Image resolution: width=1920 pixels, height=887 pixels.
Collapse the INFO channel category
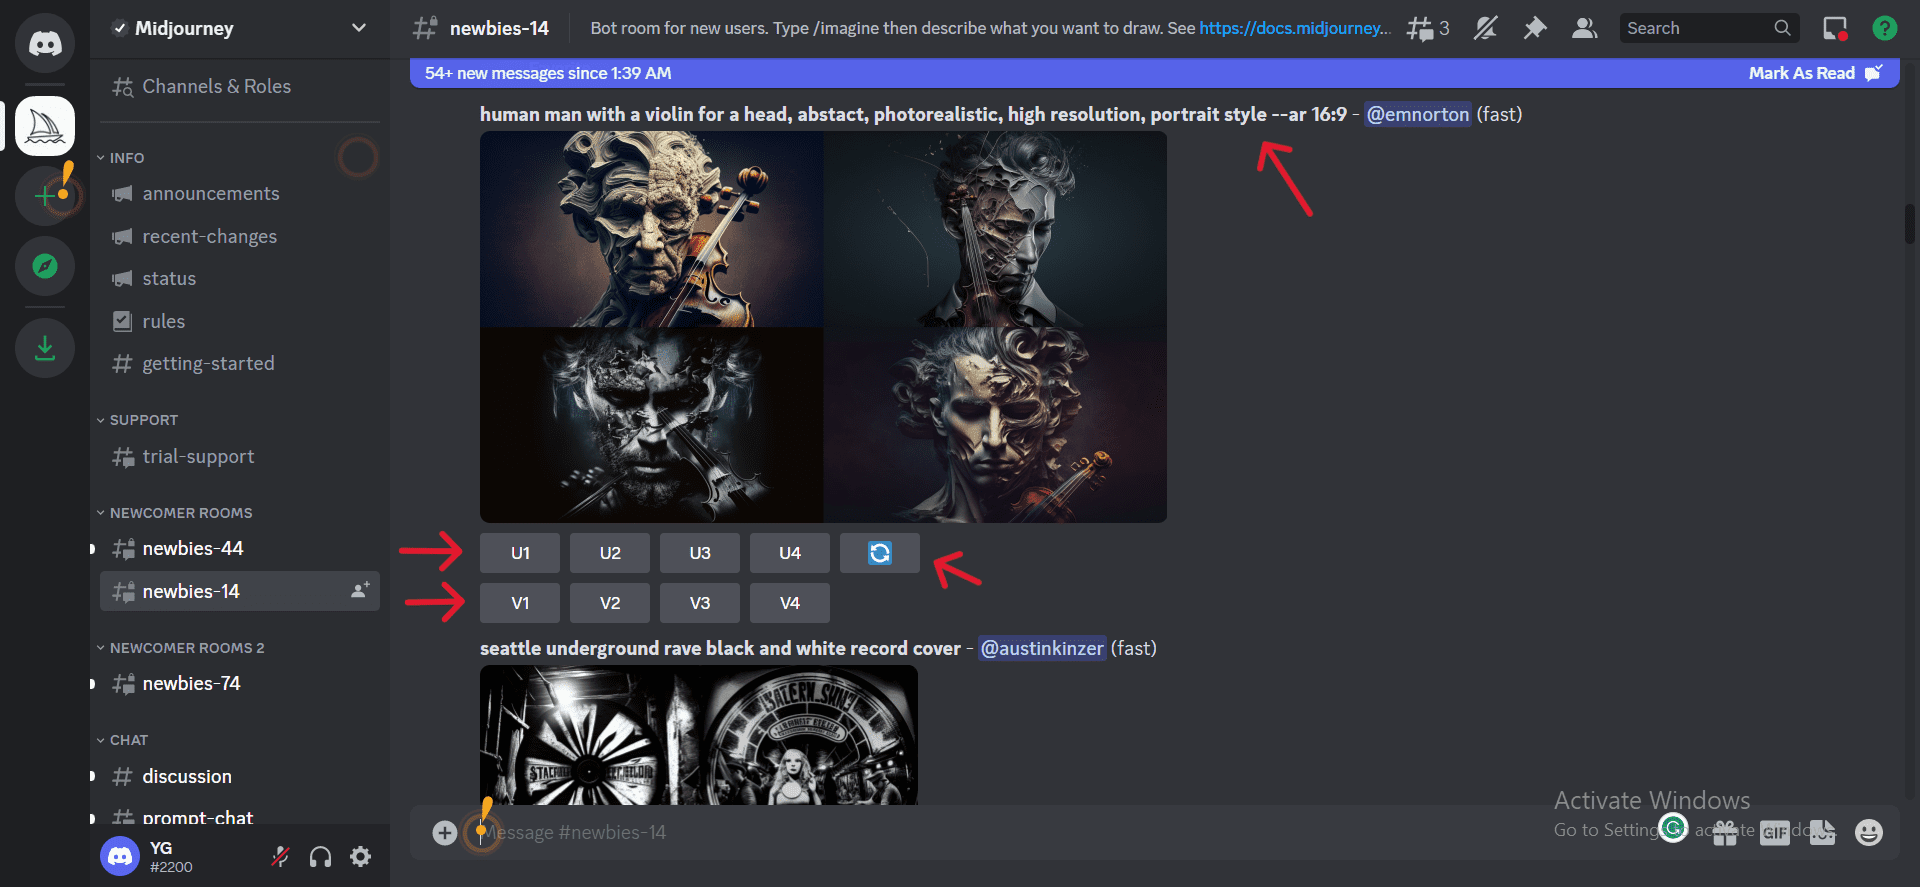coord(126,158)
